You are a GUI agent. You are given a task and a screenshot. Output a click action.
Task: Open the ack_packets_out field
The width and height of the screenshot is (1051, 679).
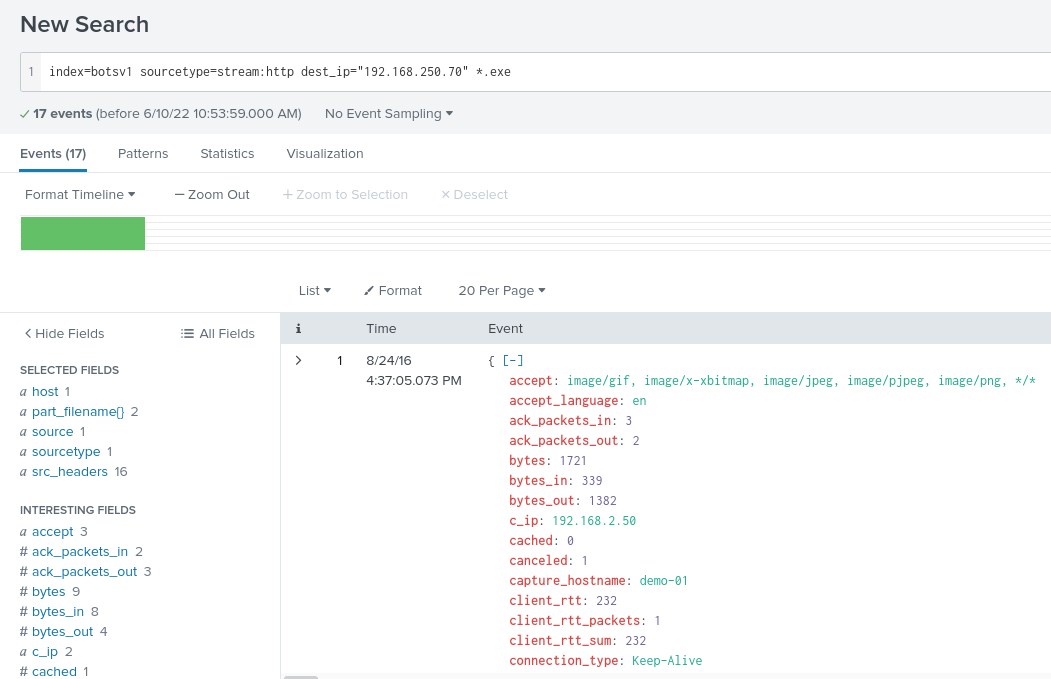click(x=84, y=572)
